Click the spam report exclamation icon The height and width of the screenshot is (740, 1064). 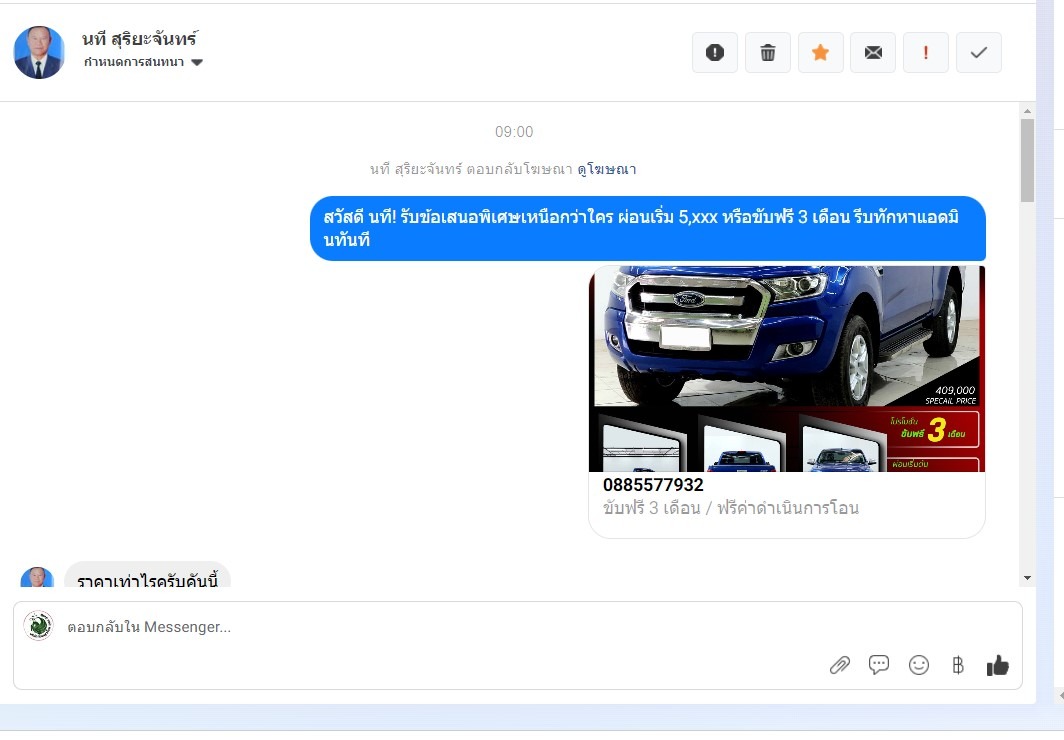point(715,52)
